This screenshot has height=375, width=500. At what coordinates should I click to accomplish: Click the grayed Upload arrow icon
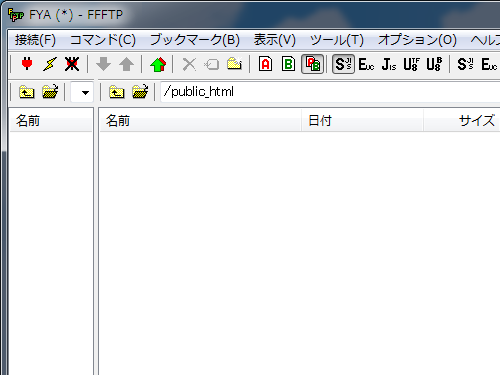(x=126, y=64)
